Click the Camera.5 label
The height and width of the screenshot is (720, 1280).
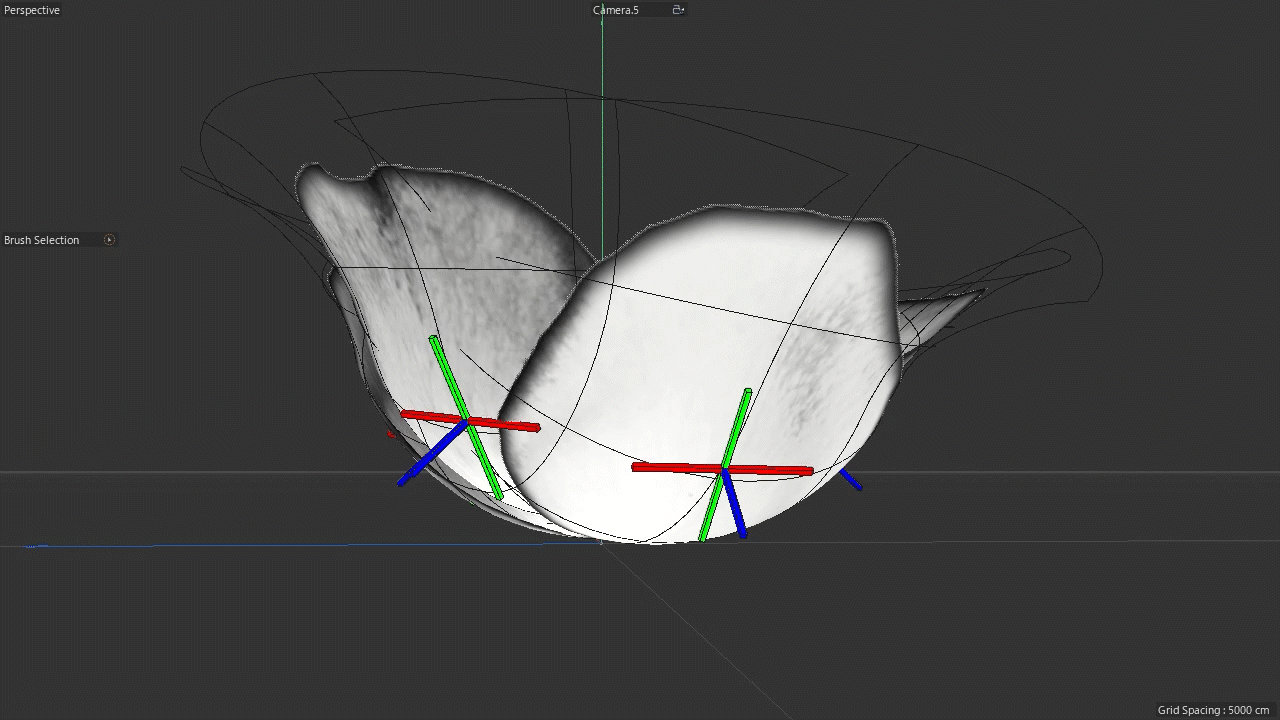click(616, 10)
